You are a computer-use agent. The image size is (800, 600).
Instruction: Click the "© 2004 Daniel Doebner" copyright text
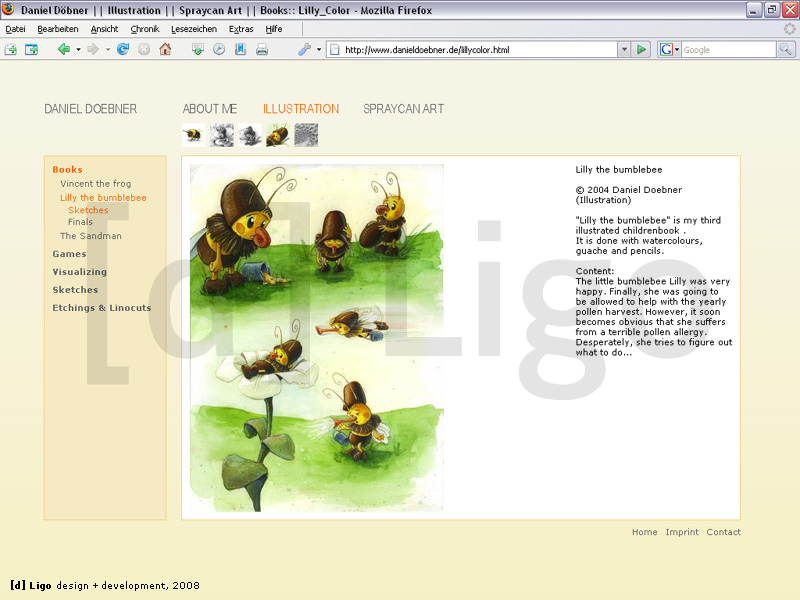pyautogui.click(x=629, y=190)
